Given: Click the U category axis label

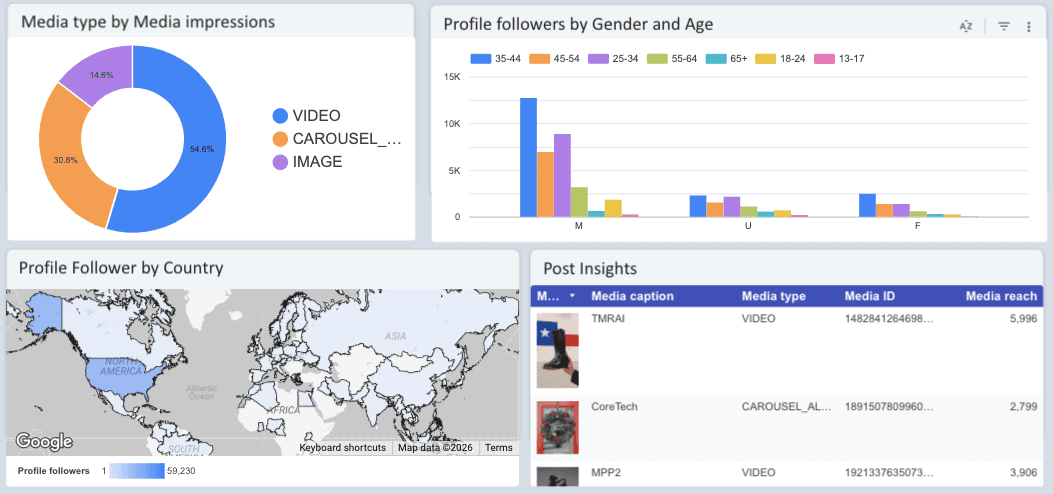Looking at the screenshot, I should point(748,226).
